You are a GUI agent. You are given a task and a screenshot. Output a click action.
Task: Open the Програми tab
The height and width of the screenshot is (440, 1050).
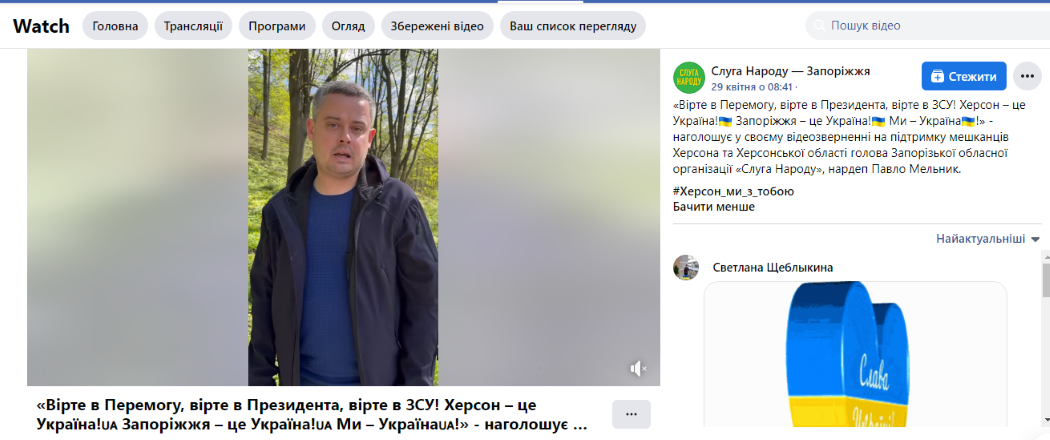277,26
